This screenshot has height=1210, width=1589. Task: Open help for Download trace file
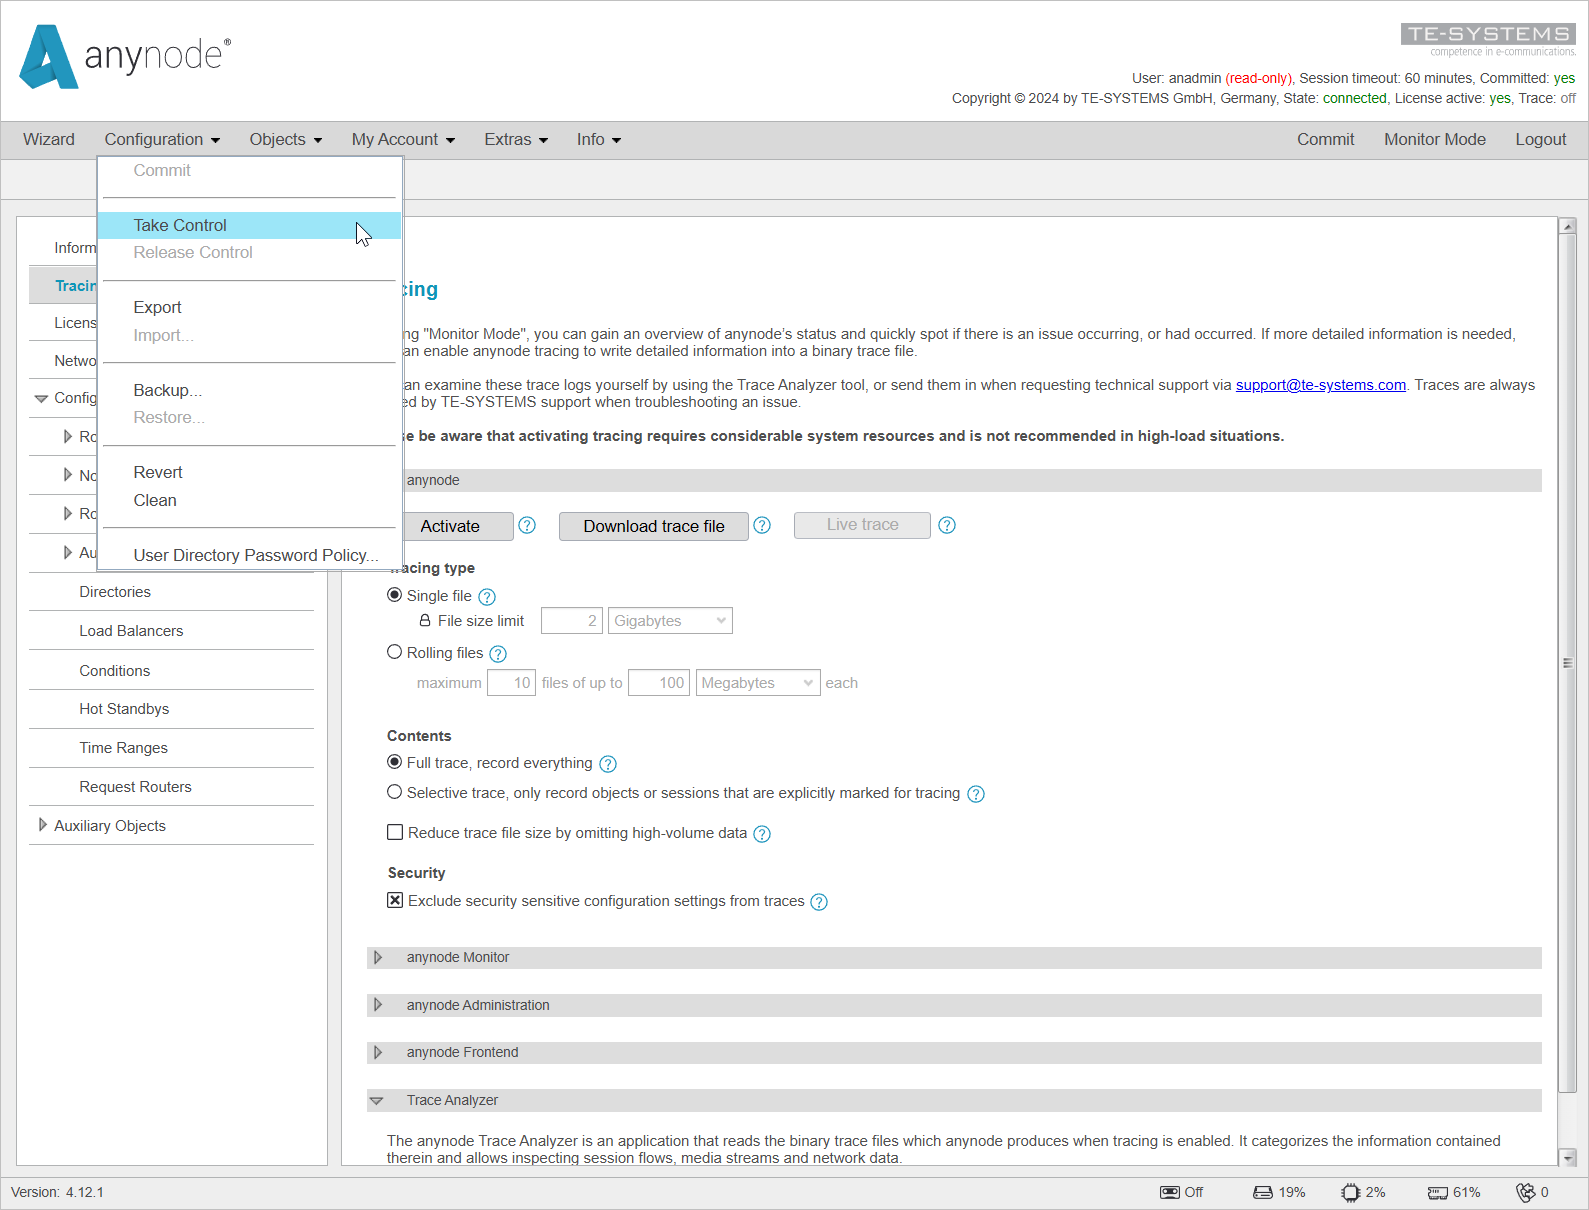762,525
